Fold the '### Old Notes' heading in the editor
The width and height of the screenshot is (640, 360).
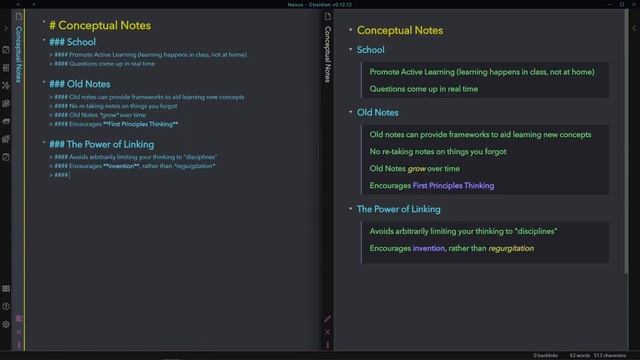coord(44,82)
